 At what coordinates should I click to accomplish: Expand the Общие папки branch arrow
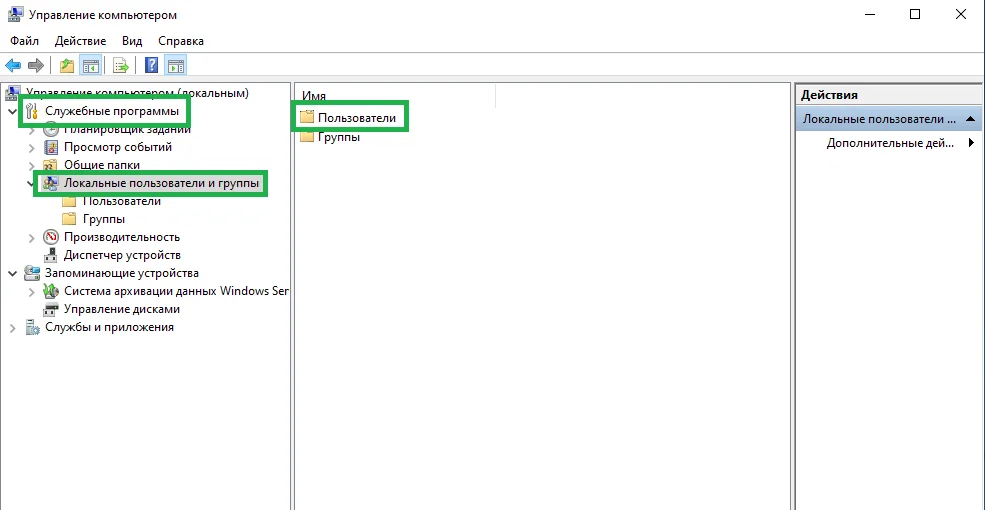(31, 165)
